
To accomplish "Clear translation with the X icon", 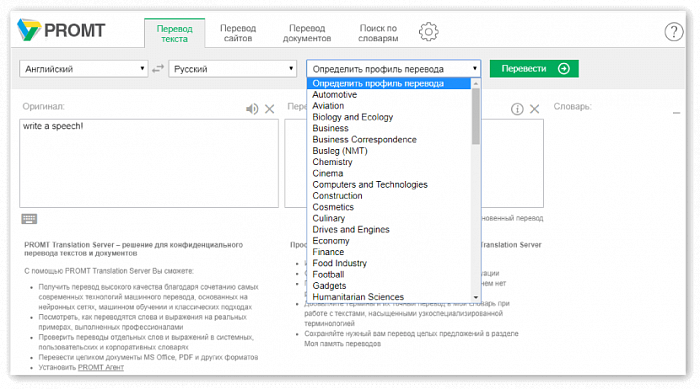I will [x=534, y=109].
